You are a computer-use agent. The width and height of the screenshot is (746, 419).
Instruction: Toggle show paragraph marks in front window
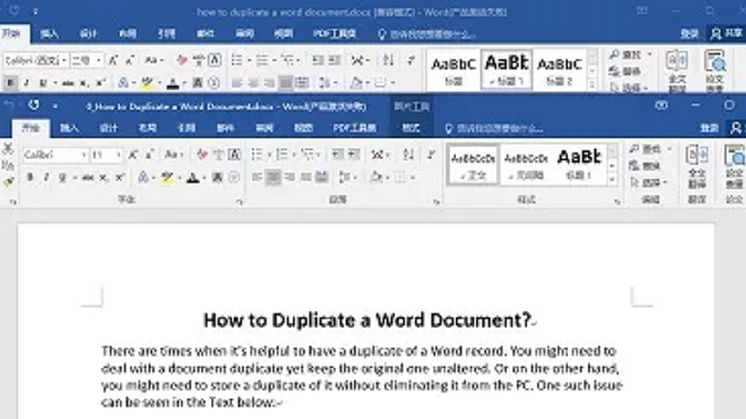431,155
